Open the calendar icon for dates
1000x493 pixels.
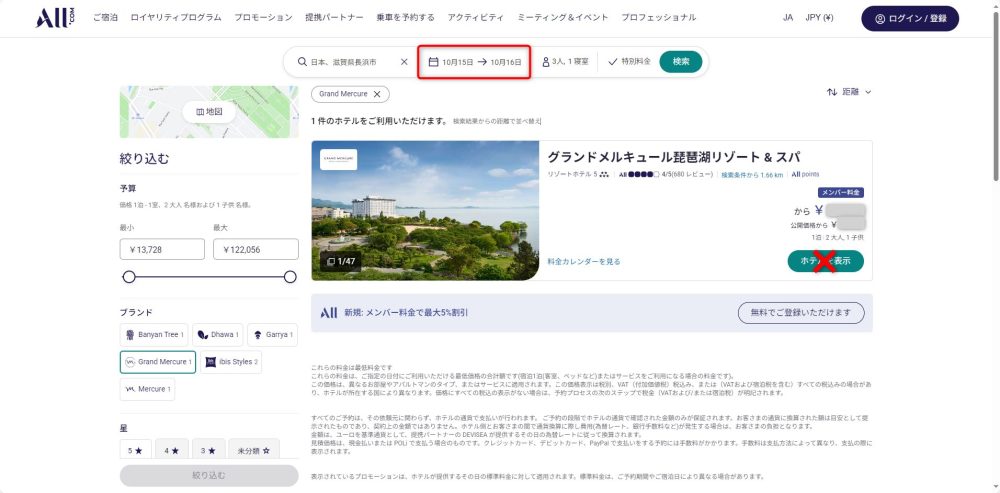(x=433, y=62)
